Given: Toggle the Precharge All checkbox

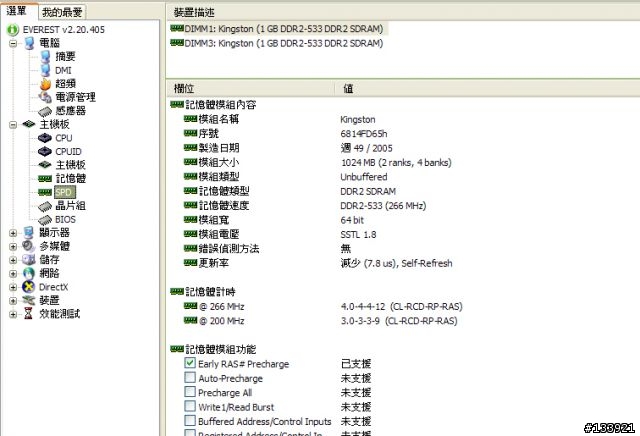Looking at the screenshot, I should coord(190,392).
